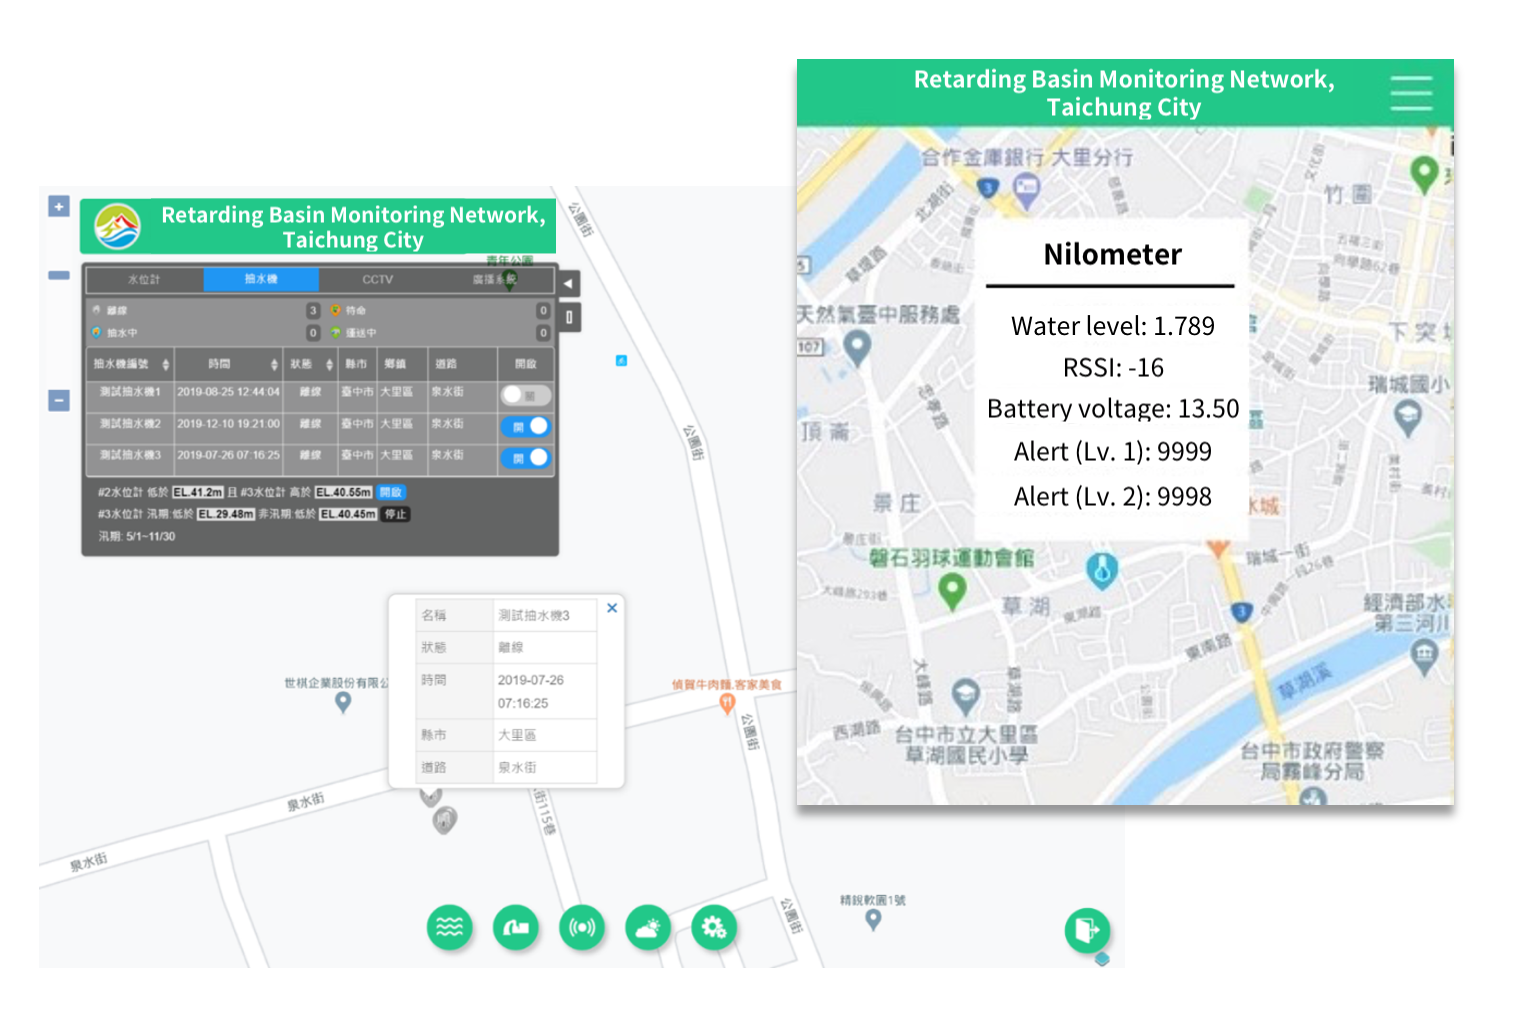Viewport: 1520px width, 1028px height.
Task: Toggle the switch for 測試抽水機3
Action: (x=525, y=457)
